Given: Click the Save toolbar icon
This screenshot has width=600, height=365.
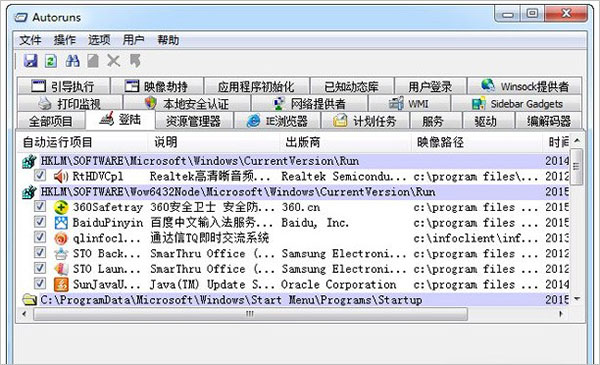Looking at the screenshot, I should click(31, 61).
